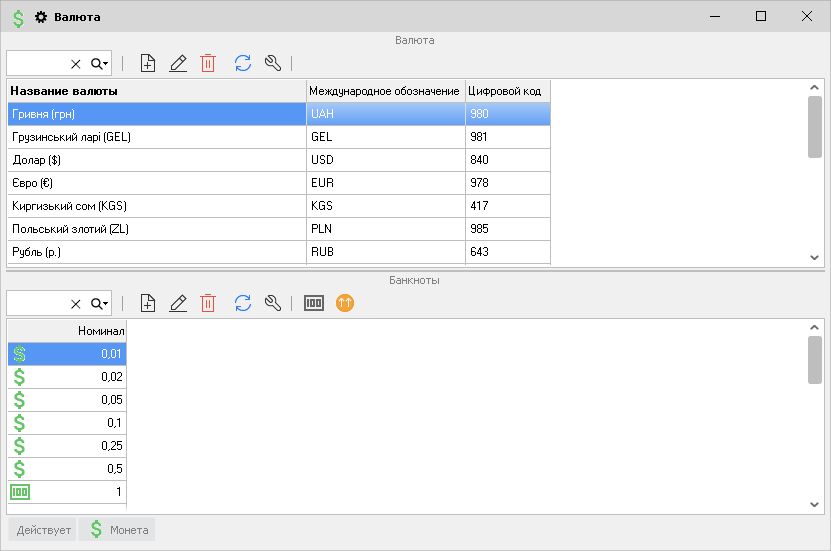Refresh the banknotes list
Image resolution: width=831 pixels, height=551 pixels.
point(243,302)
